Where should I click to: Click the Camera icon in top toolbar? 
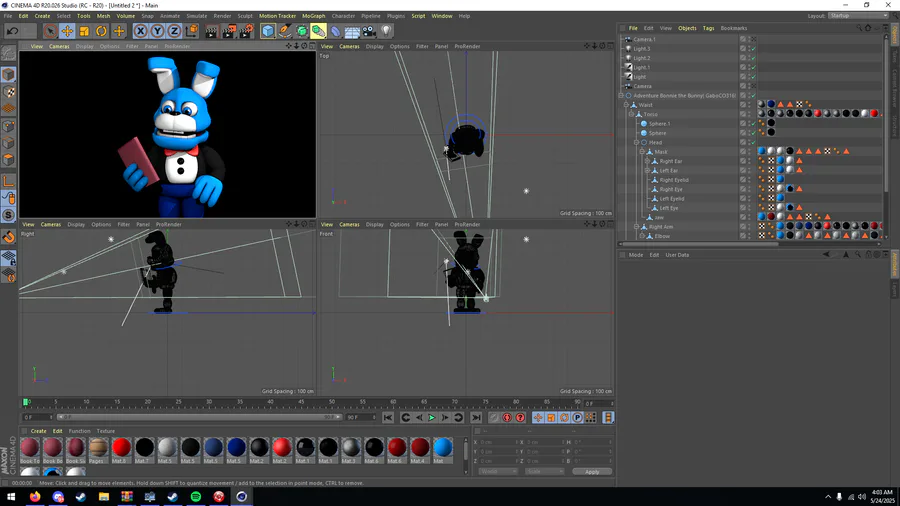coord(369,31)
